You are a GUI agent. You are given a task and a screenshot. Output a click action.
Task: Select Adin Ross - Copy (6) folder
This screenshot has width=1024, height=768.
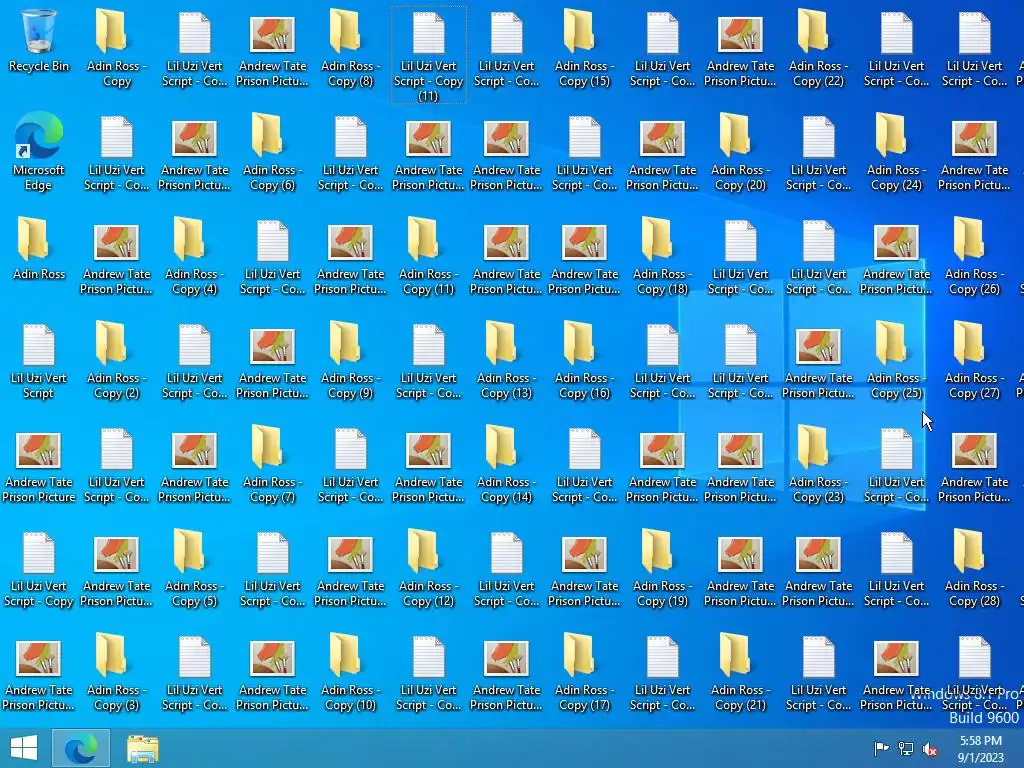click(272, 152)
